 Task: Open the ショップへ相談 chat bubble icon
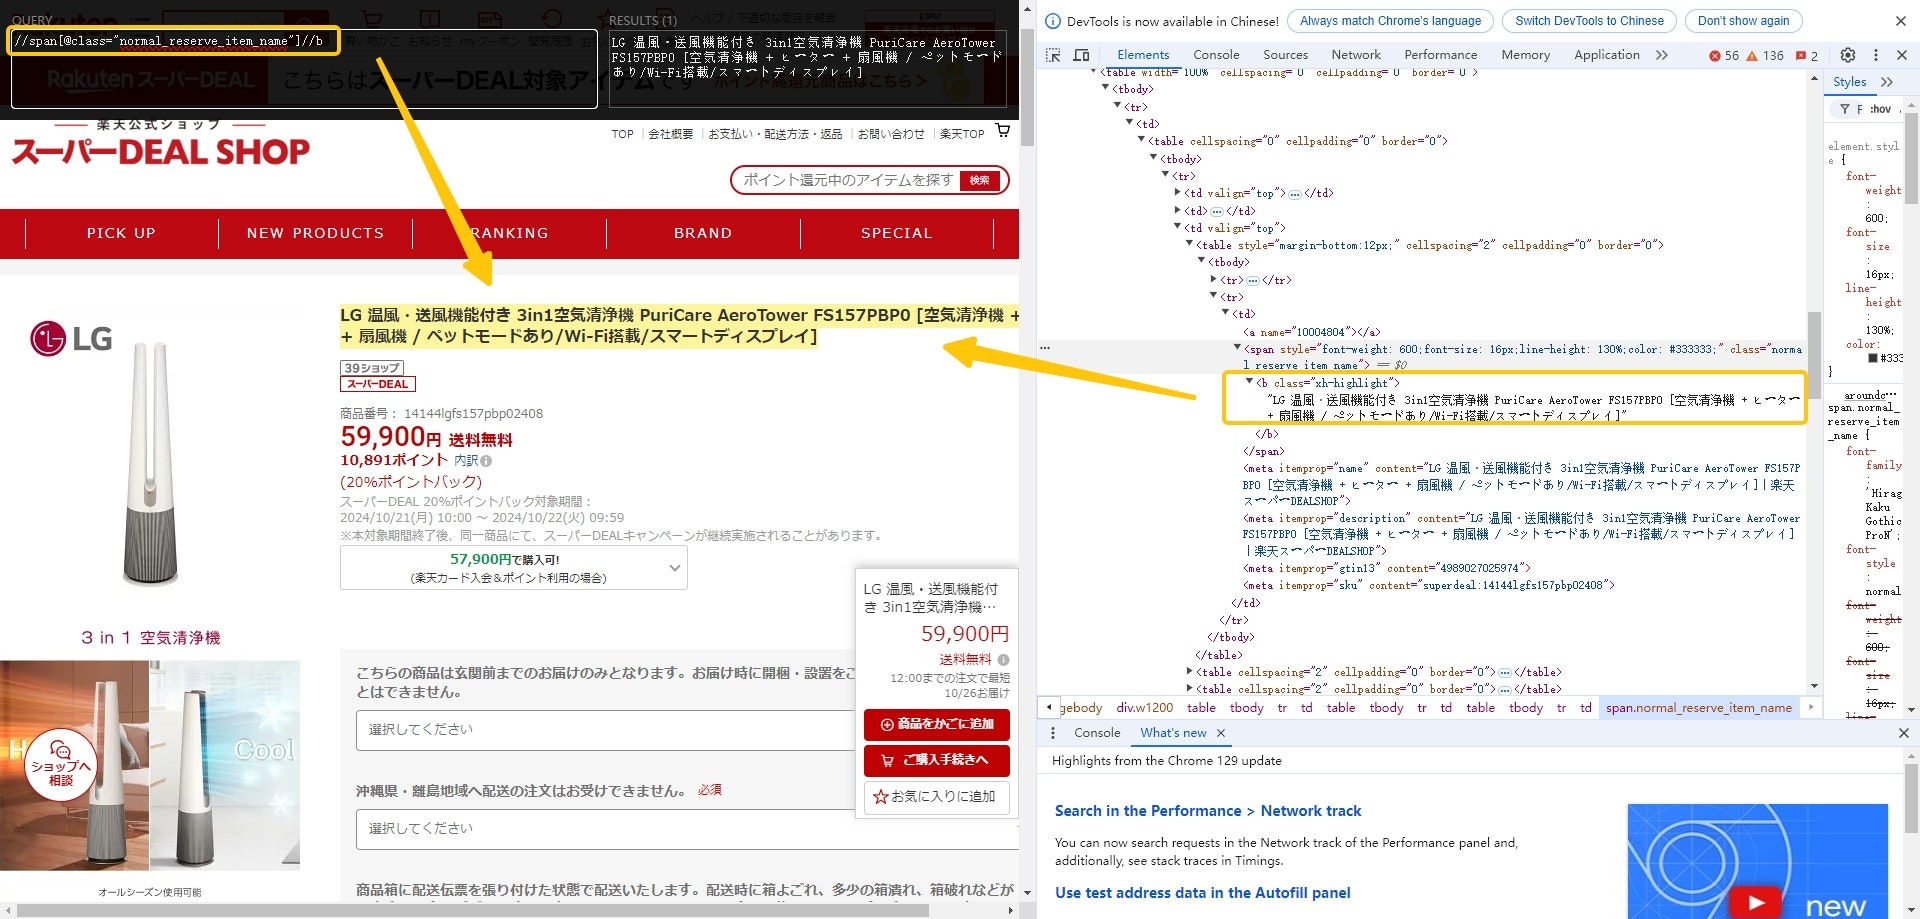[x=60, y=765]
